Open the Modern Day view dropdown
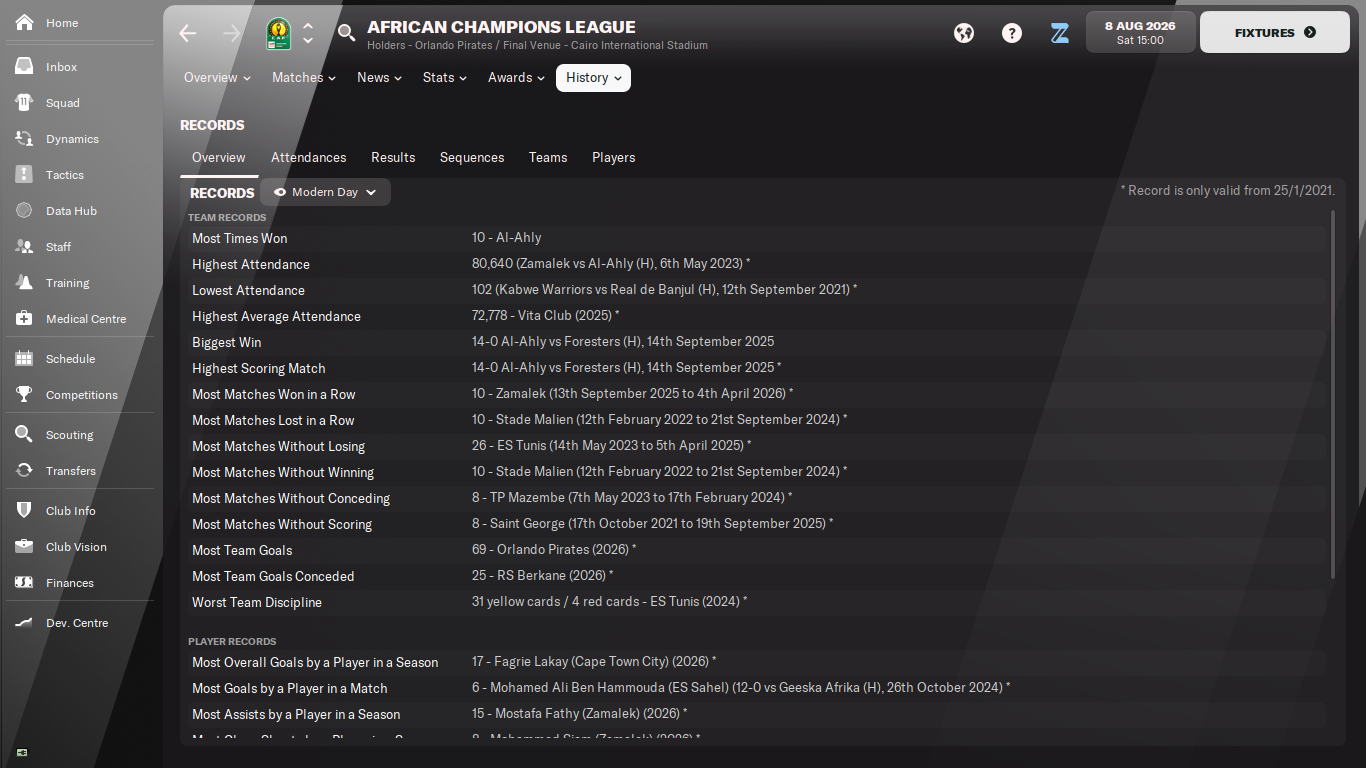 [x=325, y=192]
